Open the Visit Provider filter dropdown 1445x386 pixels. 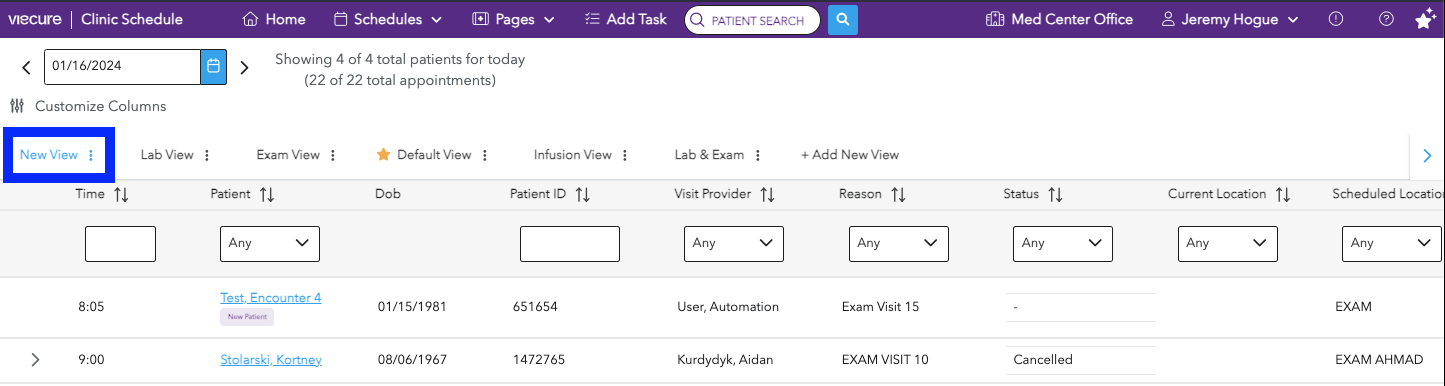(x=734, y=243)
